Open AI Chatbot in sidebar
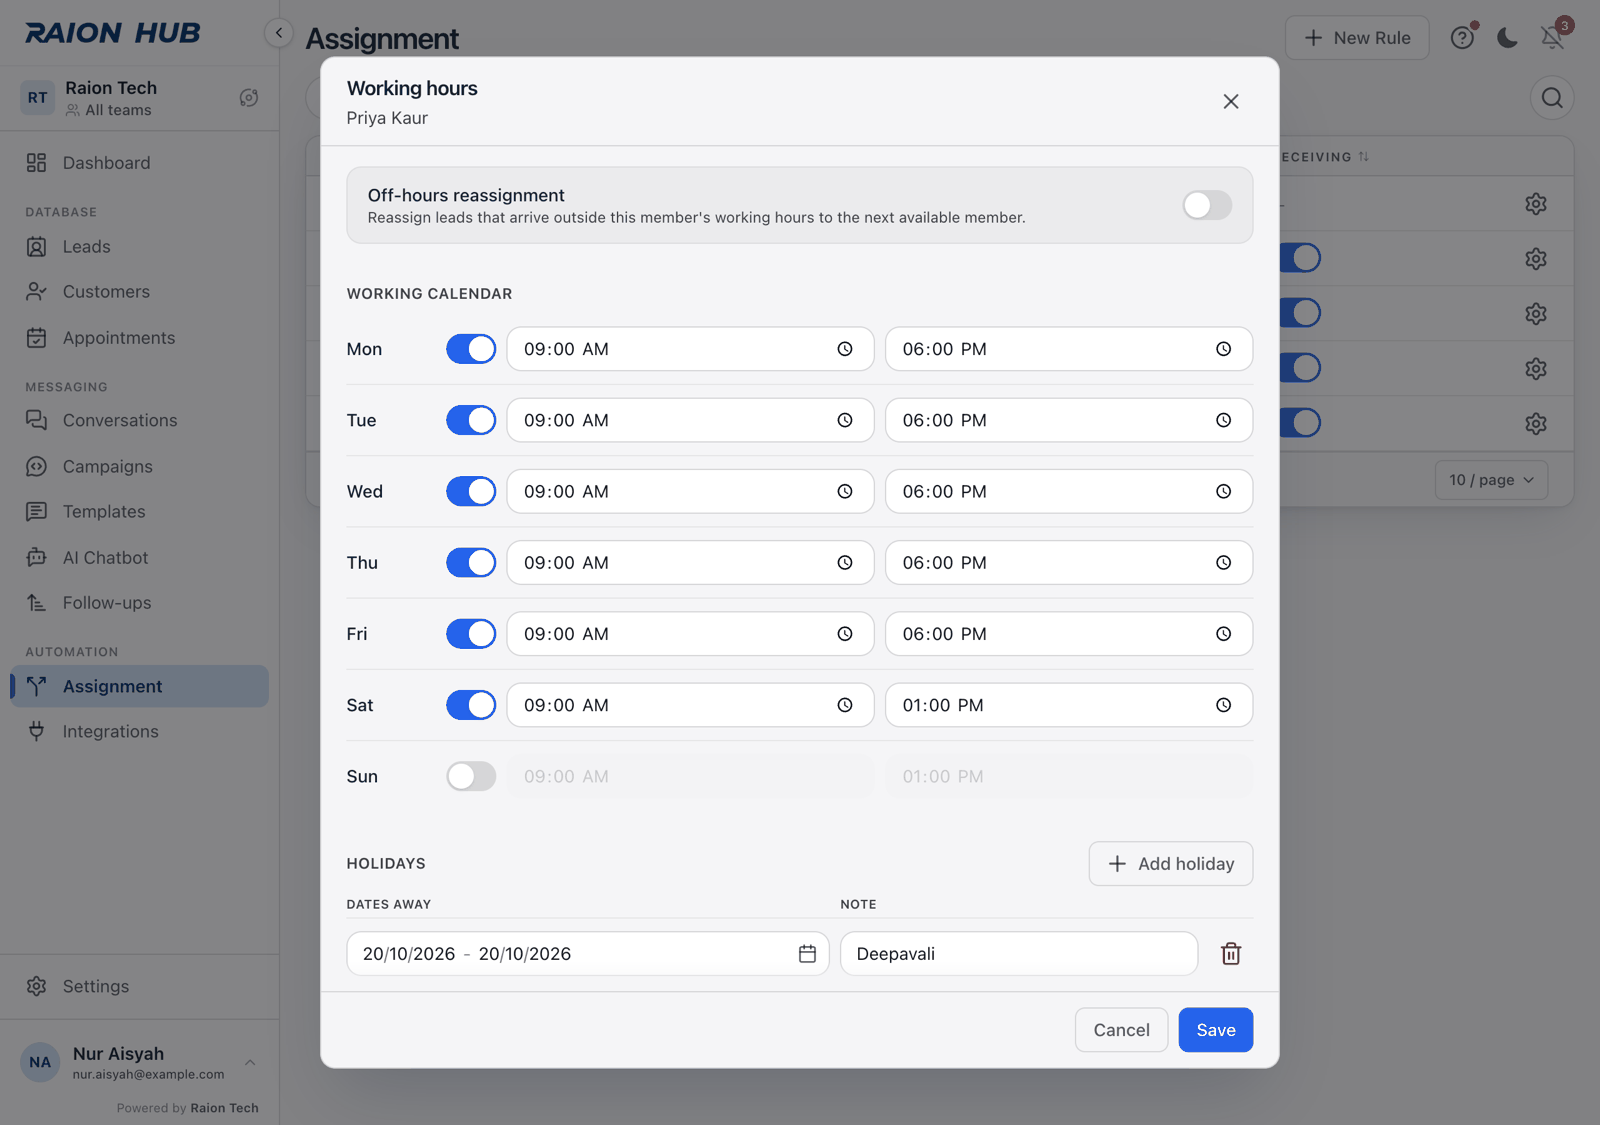This screenshot has height=1125, width=1600. [x=139, y=558]
